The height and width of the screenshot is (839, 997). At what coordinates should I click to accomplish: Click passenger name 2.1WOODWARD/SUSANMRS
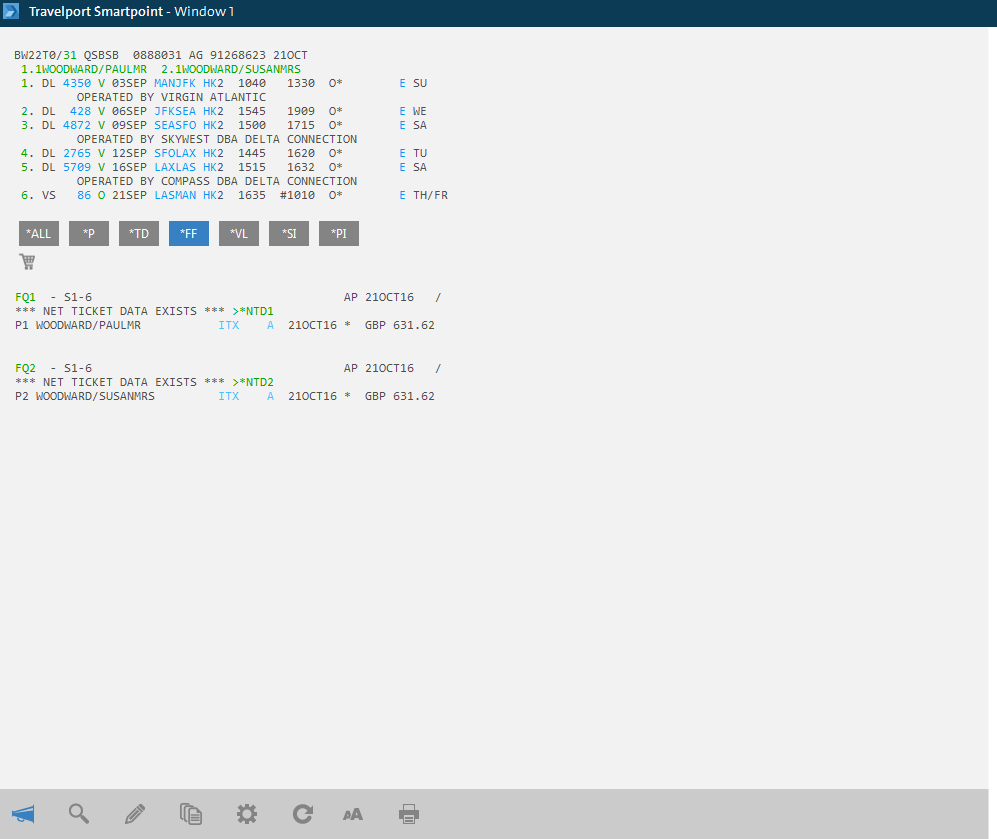point(231,69)
